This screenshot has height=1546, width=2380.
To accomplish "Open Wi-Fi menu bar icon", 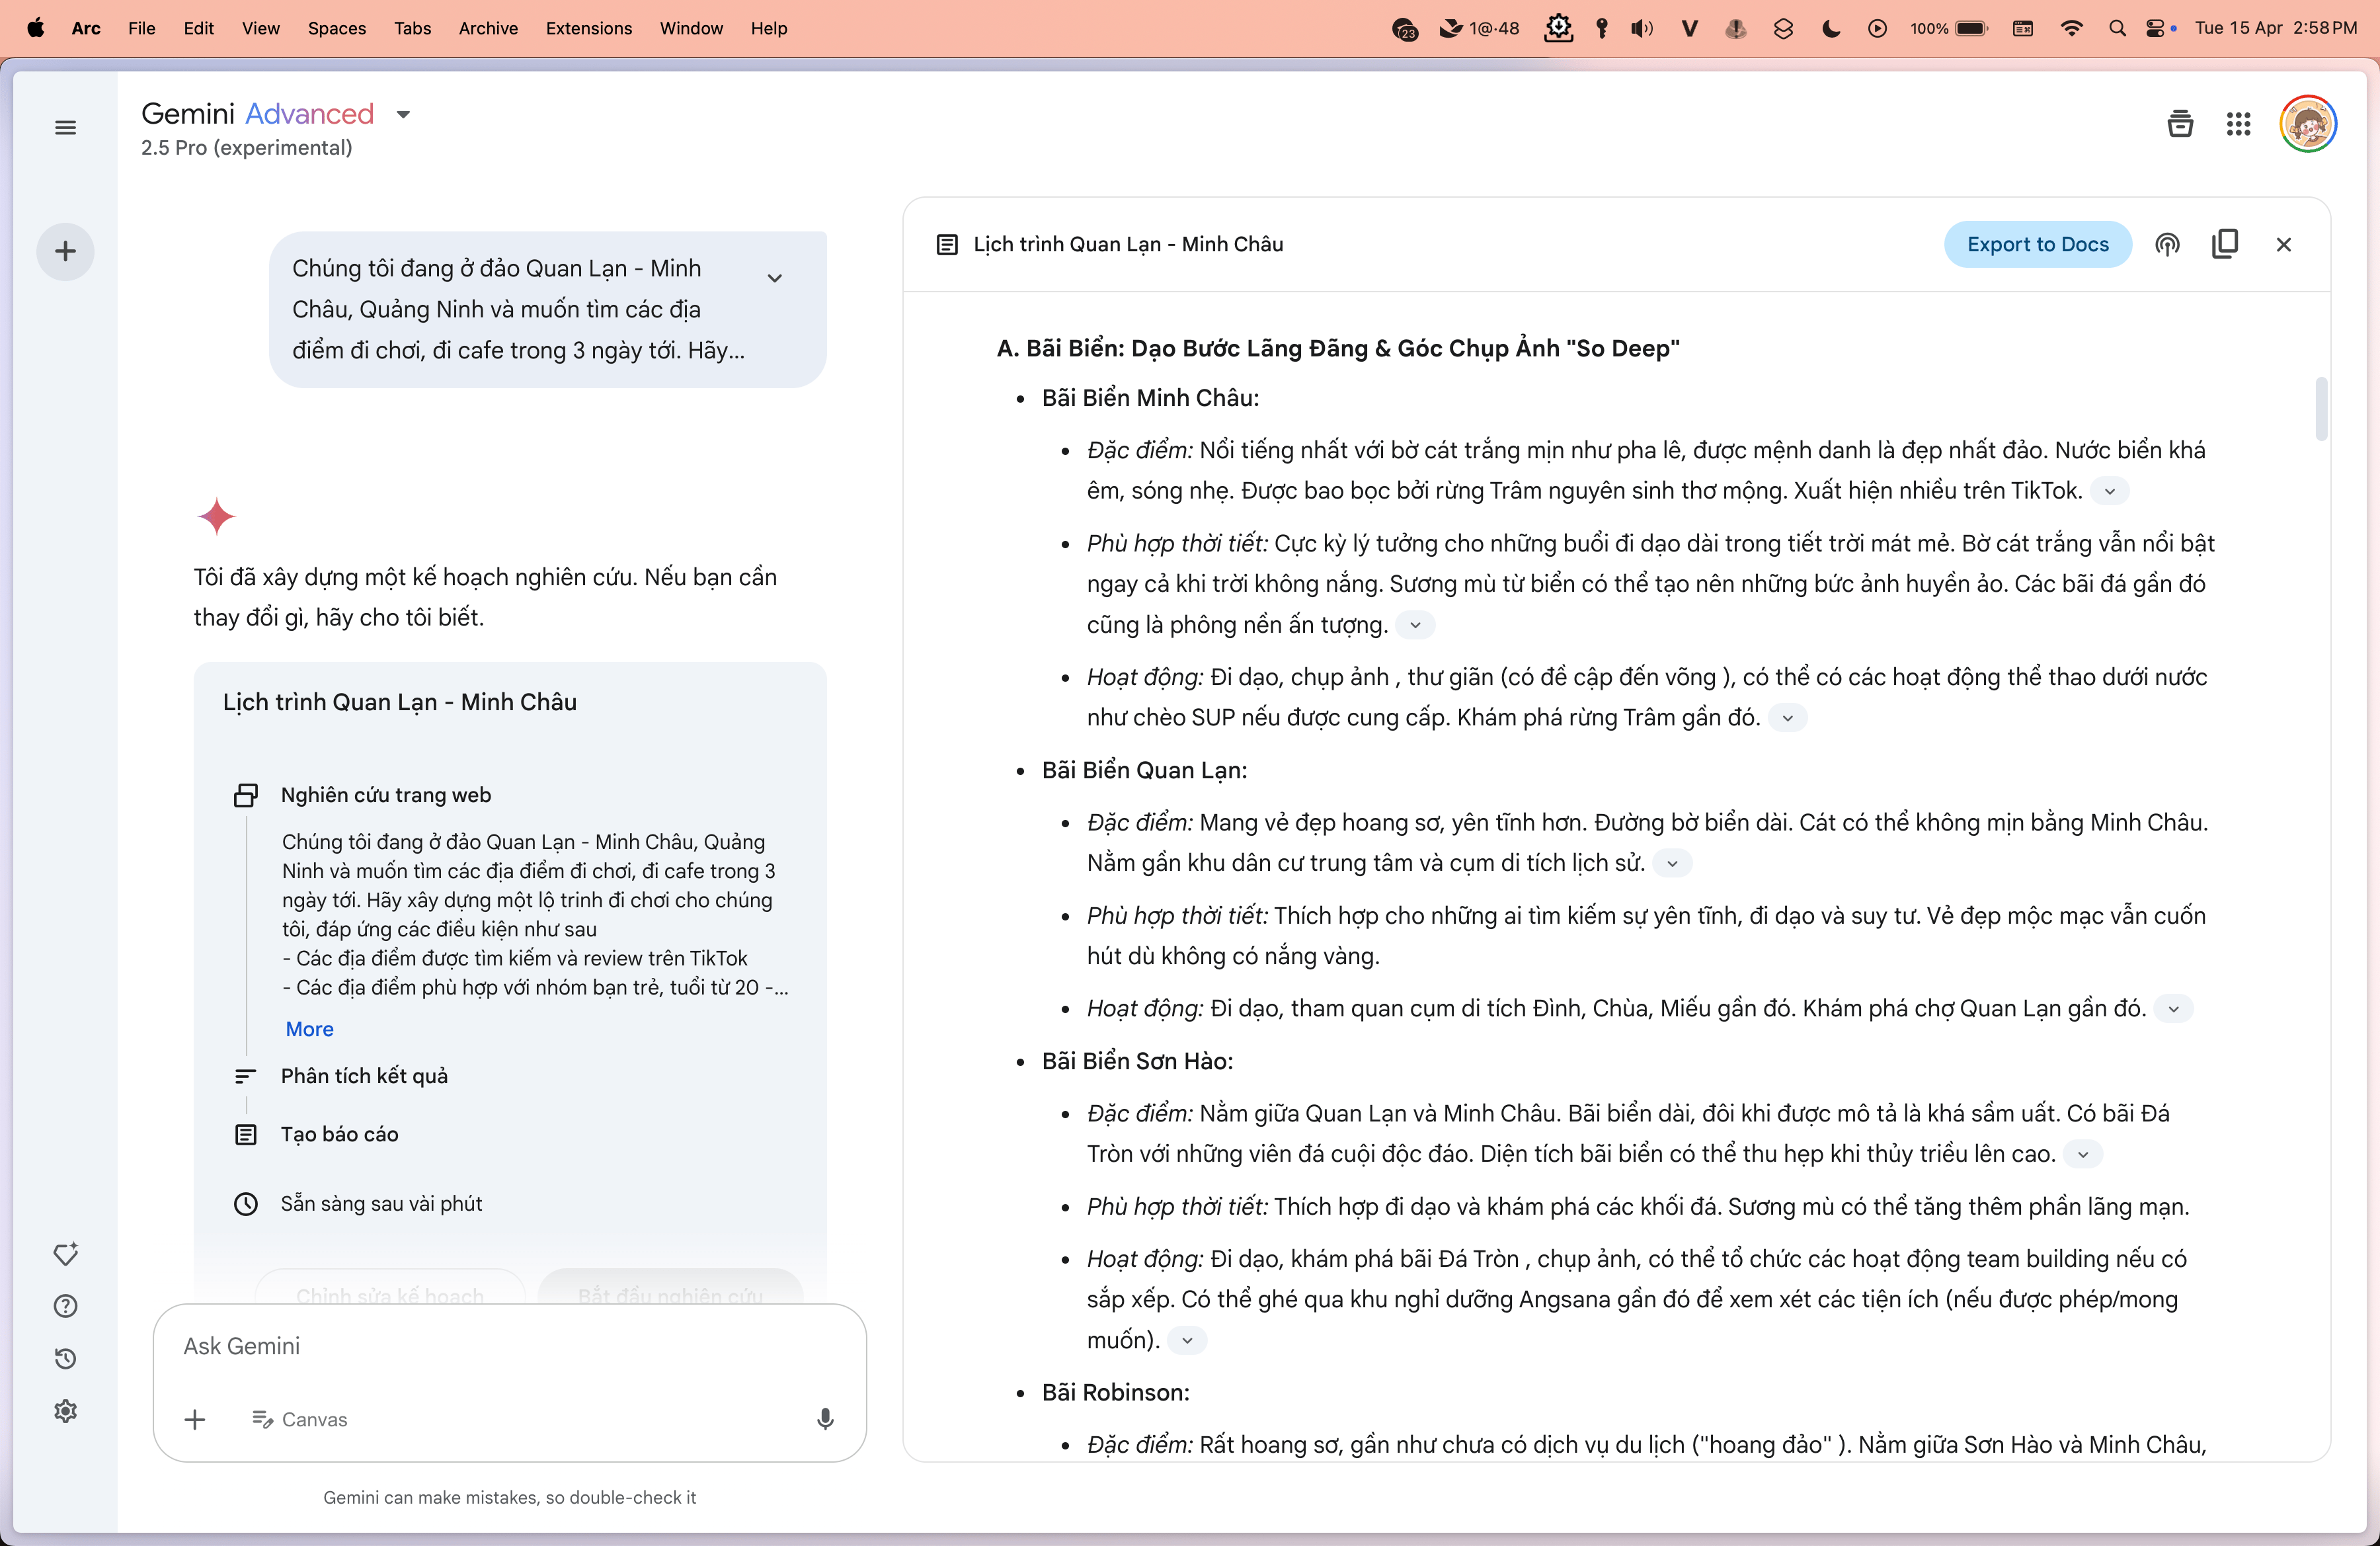I will (2072, 28).
